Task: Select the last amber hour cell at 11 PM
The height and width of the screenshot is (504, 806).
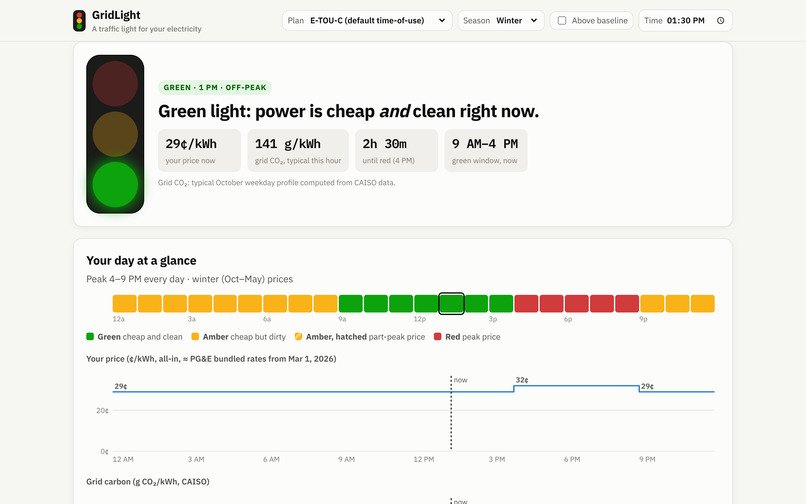Action: (x=703, y=303)
